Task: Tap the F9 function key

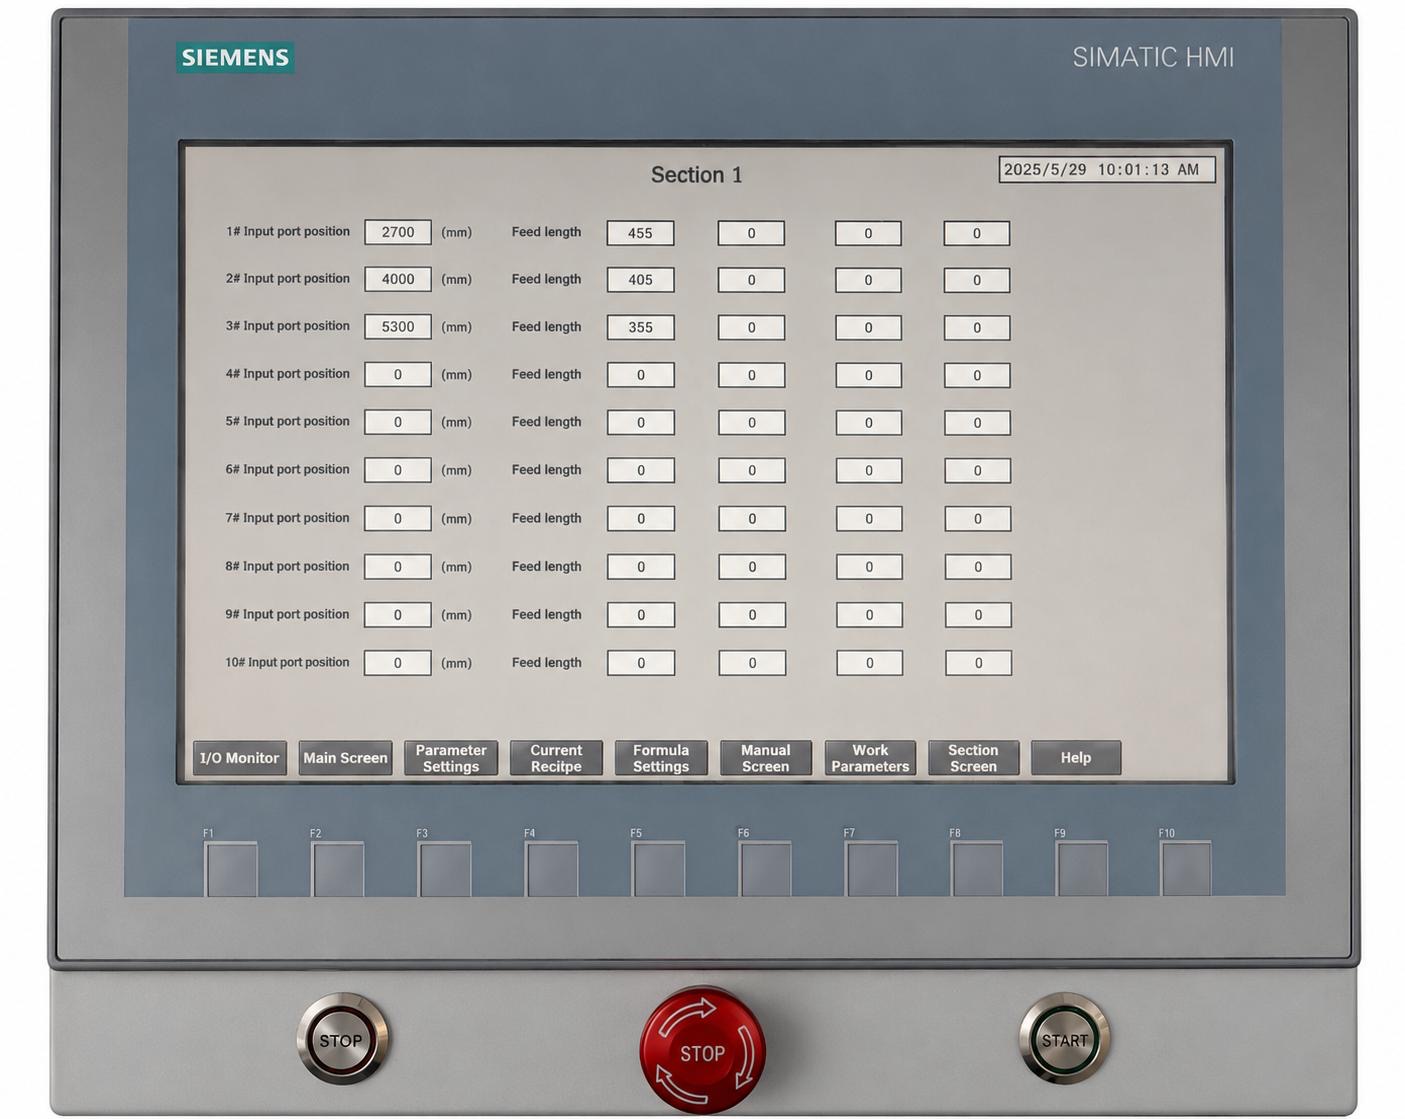Action: tap(1082, 869)
